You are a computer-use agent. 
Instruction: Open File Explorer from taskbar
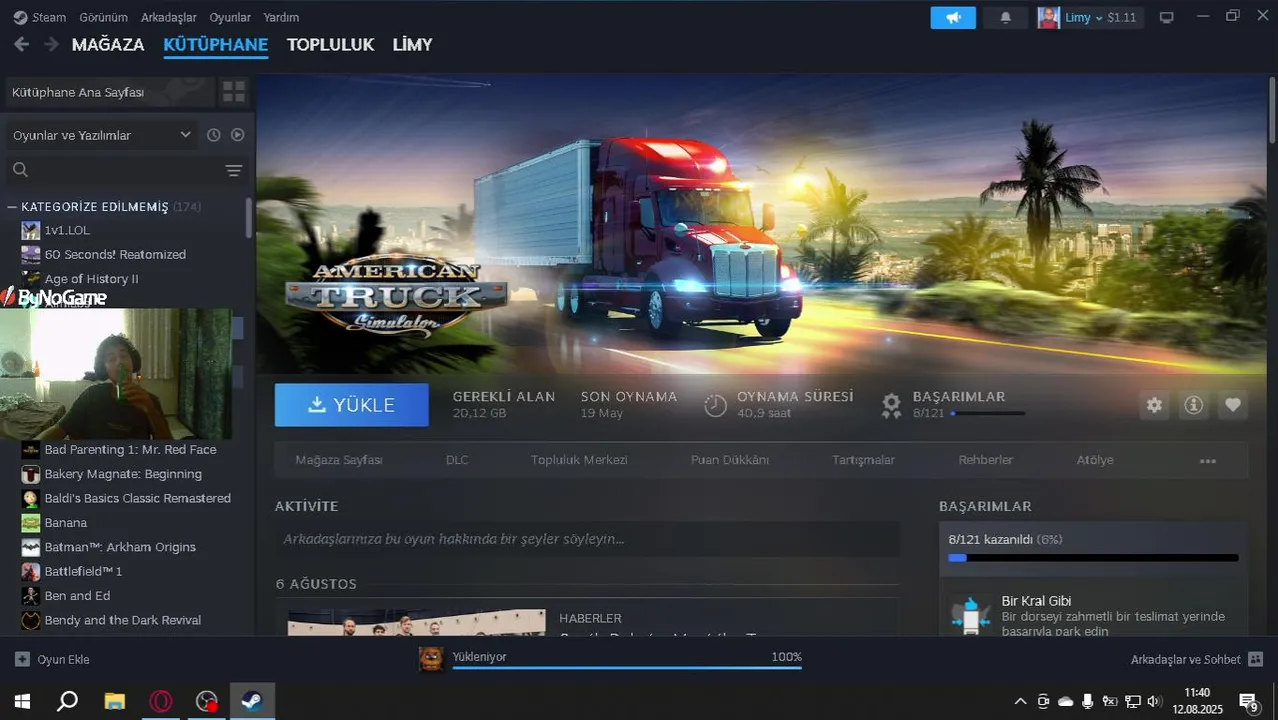pos(114,701)
